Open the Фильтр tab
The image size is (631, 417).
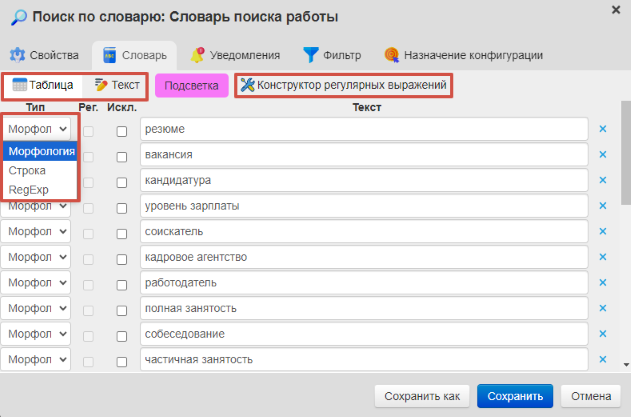pos(332,55)
